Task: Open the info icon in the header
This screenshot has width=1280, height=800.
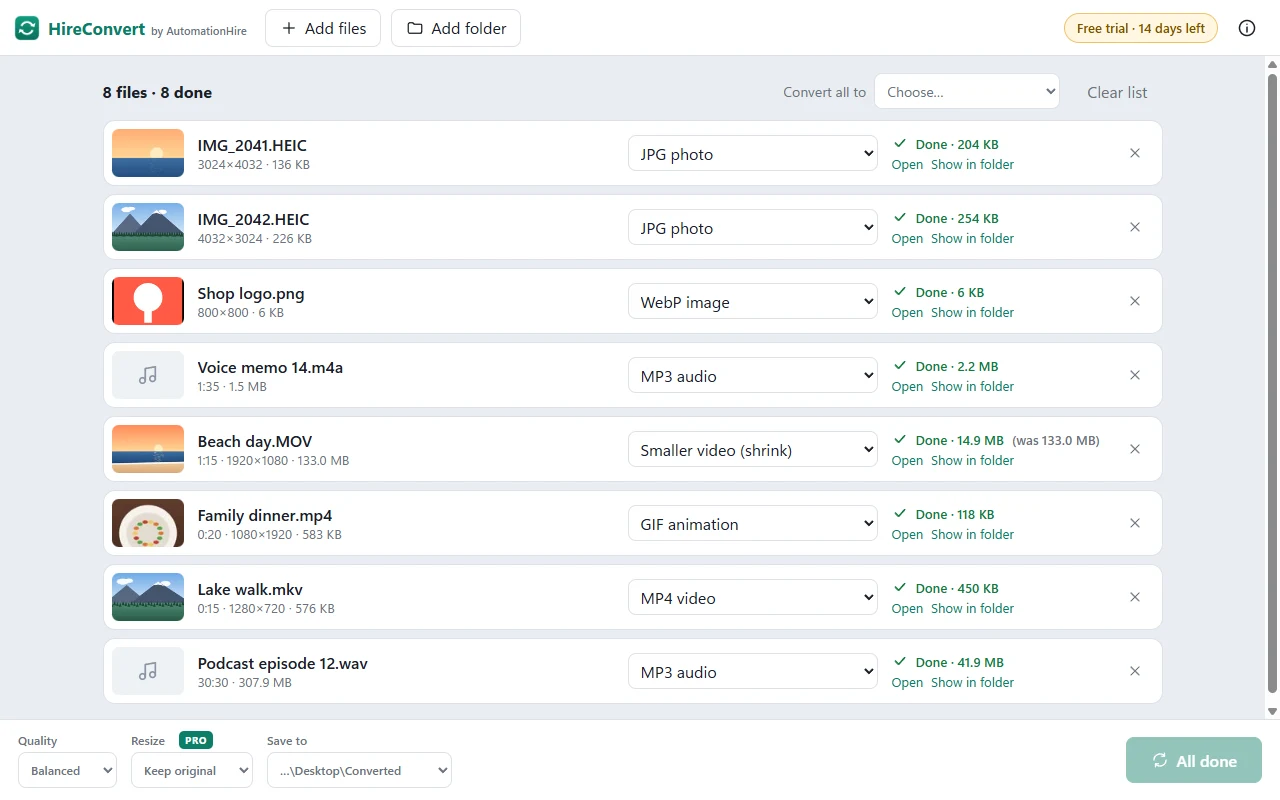Action: click(x=1247, y=28)
